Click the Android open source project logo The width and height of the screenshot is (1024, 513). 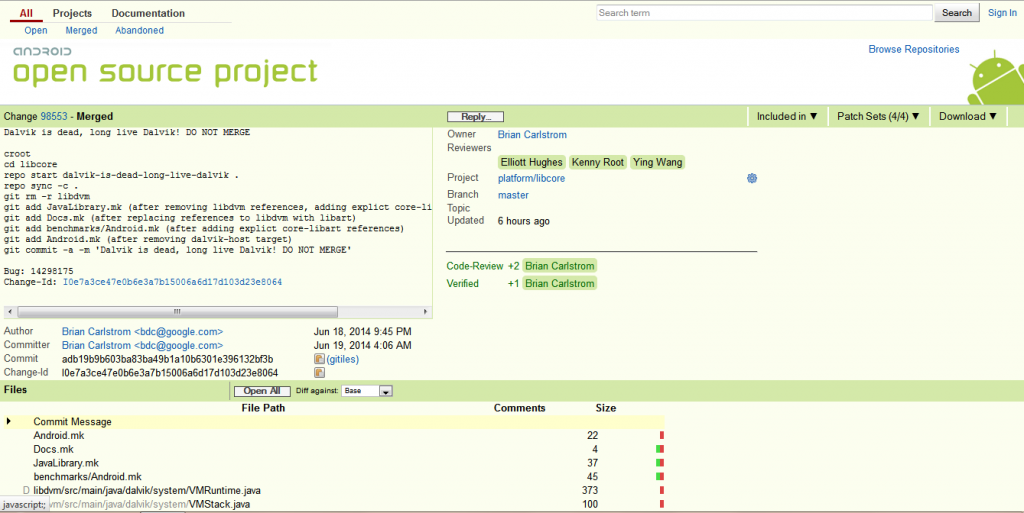(165, 66)
